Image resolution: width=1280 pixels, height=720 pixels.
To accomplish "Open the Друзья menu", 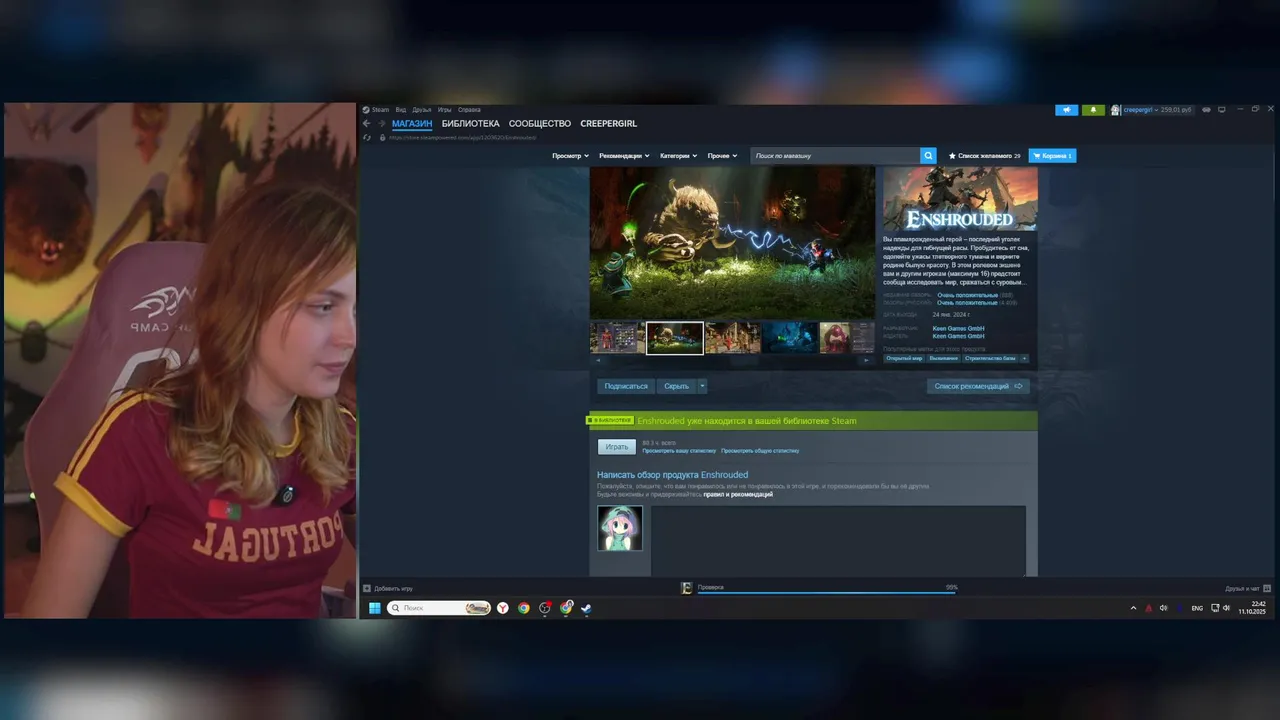I will tap(421, 110).
